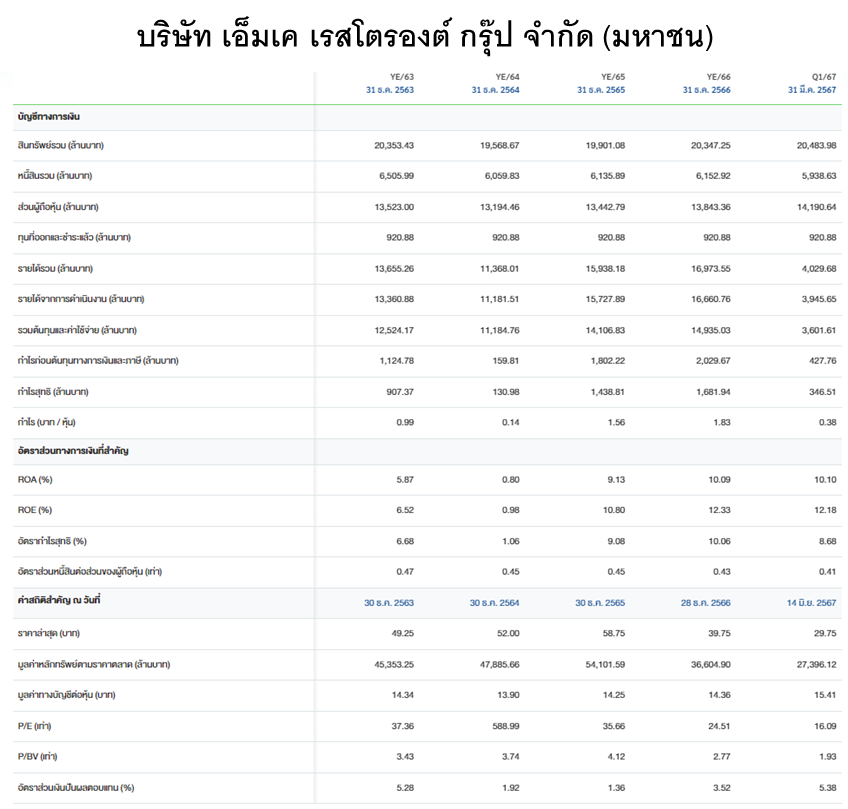Screen dimensions: 848x809
Task: Open the 31 มี.ค. 2567 period link
Action: pyautogui.click(x=812, y=90)
